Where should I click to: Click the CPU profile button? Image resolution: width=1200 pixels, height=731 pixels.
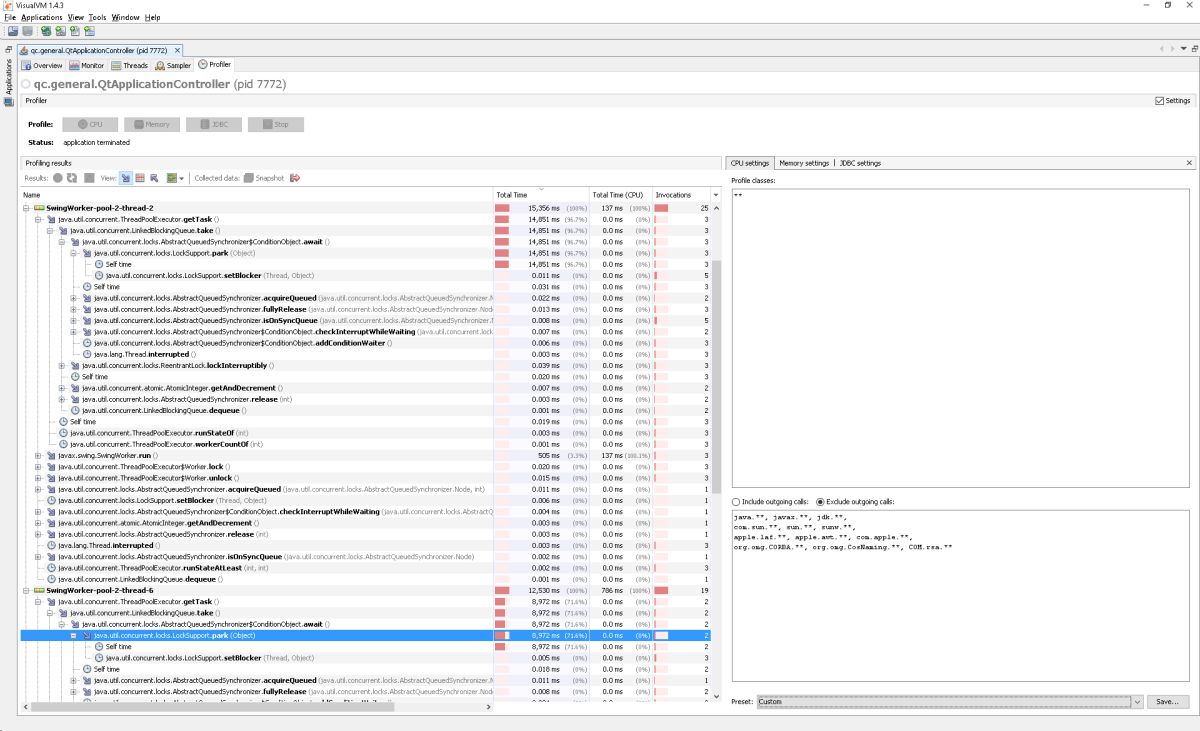[90, 125]
